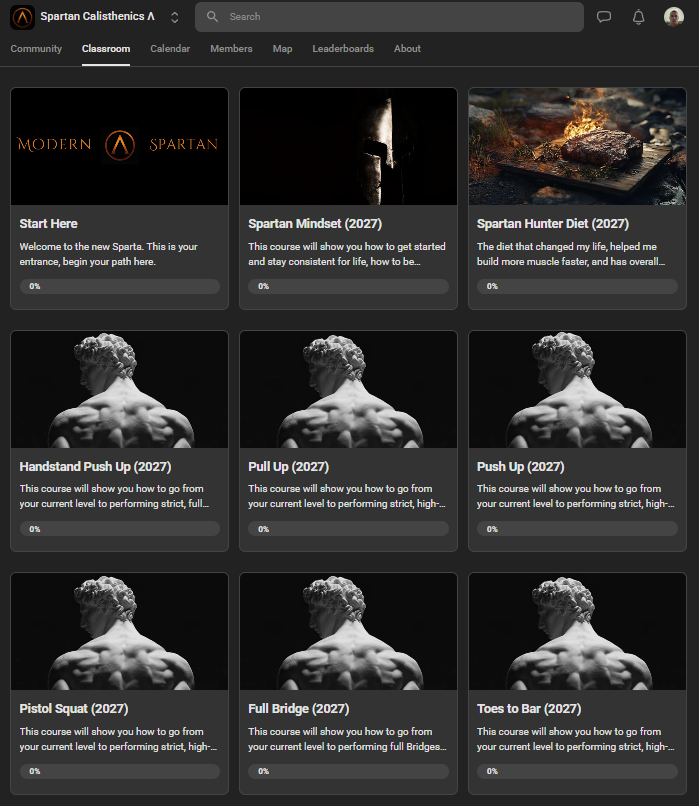The image size is (699, 806).
Task: Click the Push Up progress bar
Action: coord(577,529)
